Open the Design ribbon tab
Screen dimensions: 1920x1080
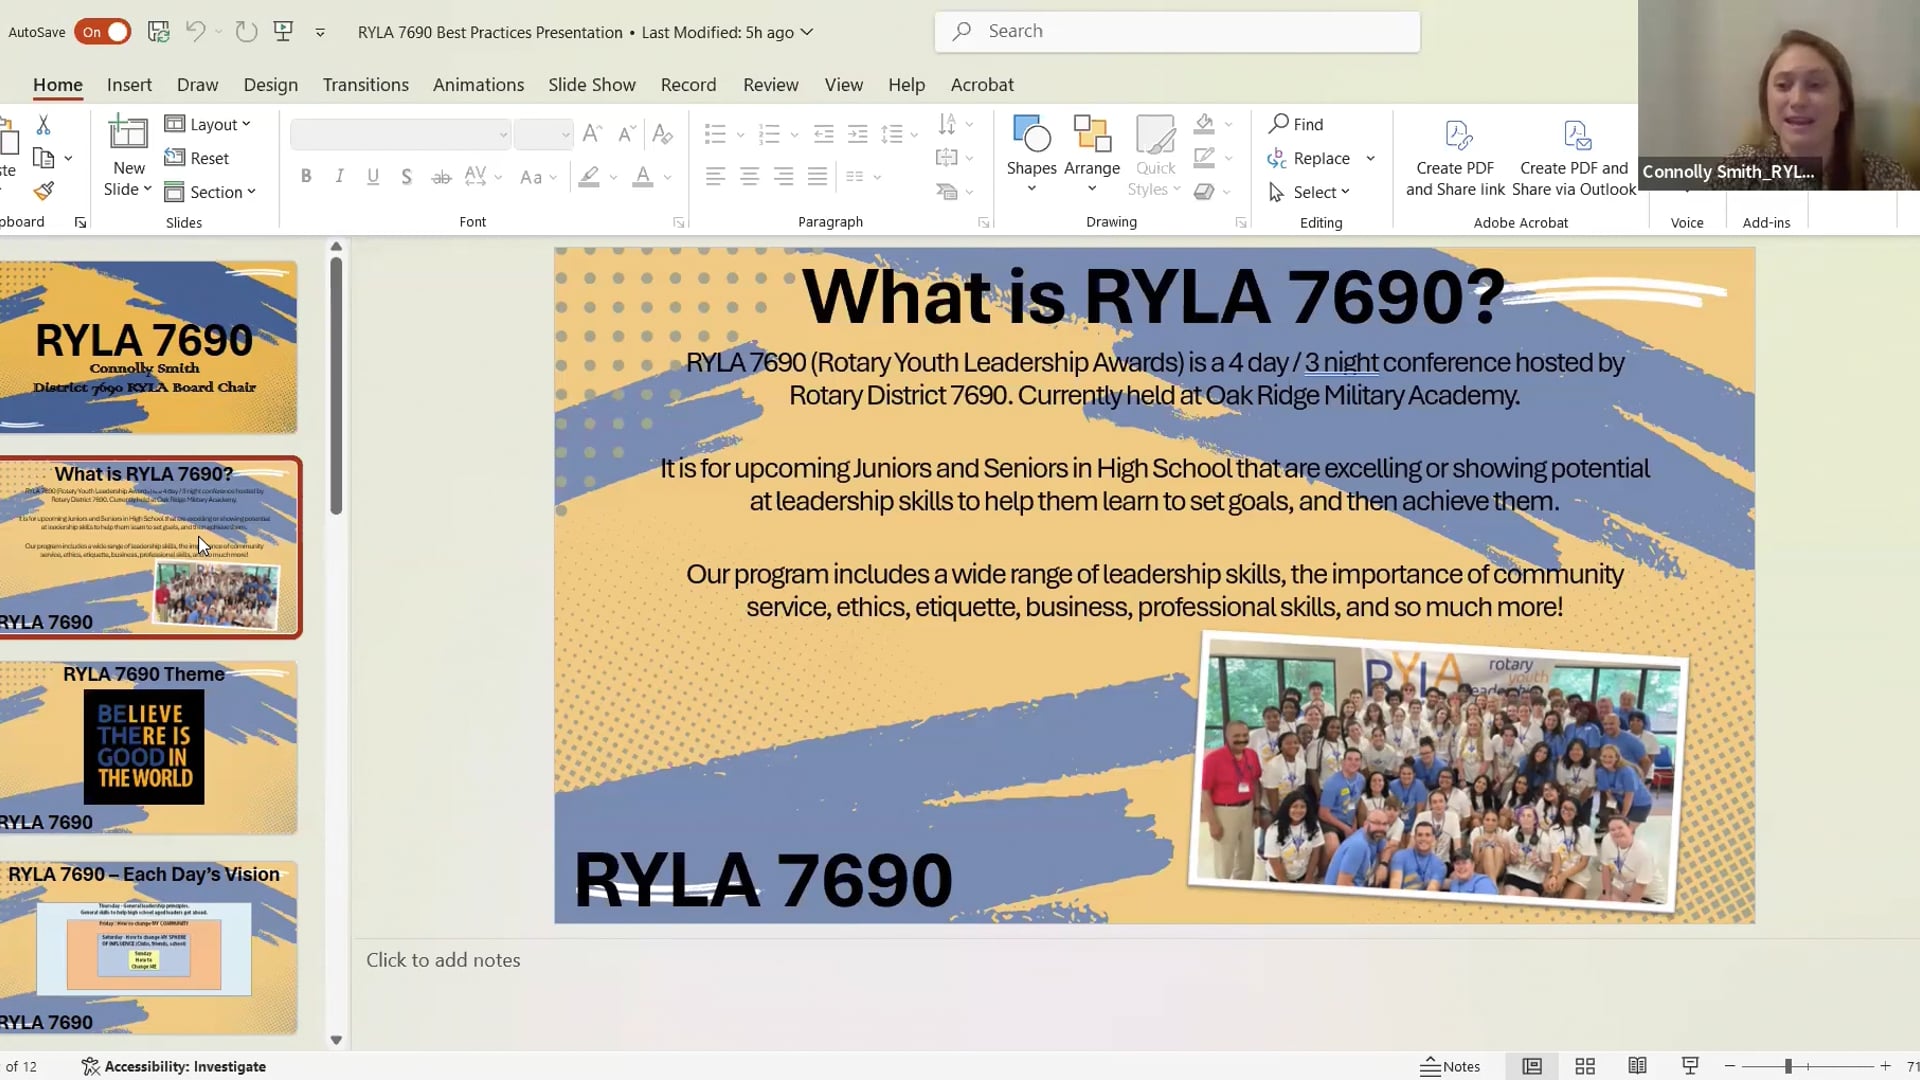point(270,85)
